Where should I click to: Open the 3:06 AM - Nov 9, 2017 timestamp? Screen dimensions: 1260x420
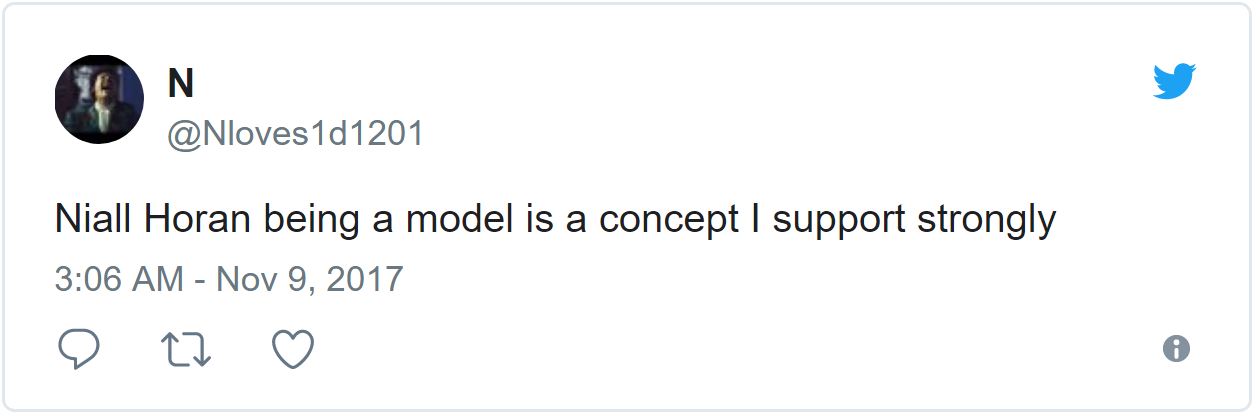point(229,278)
